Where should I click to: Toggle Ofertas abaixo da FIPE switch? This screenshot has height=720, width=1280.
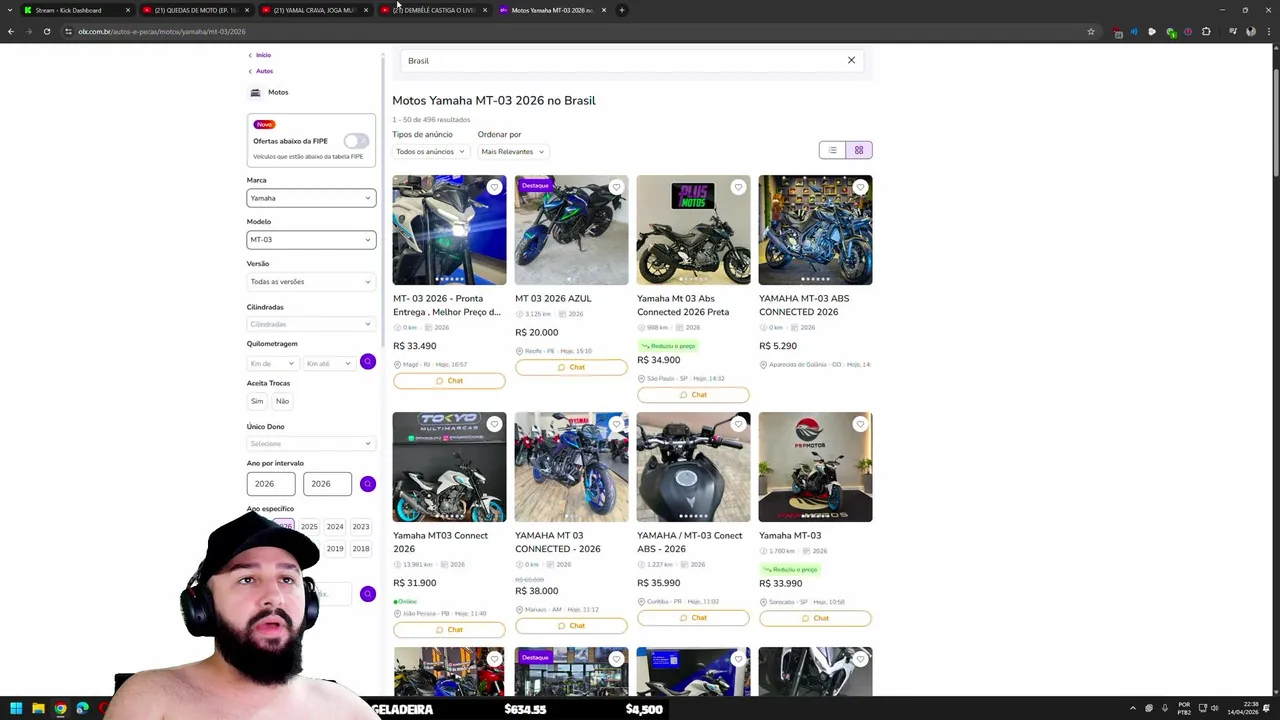pyautogui.click(x=356, y=141)
